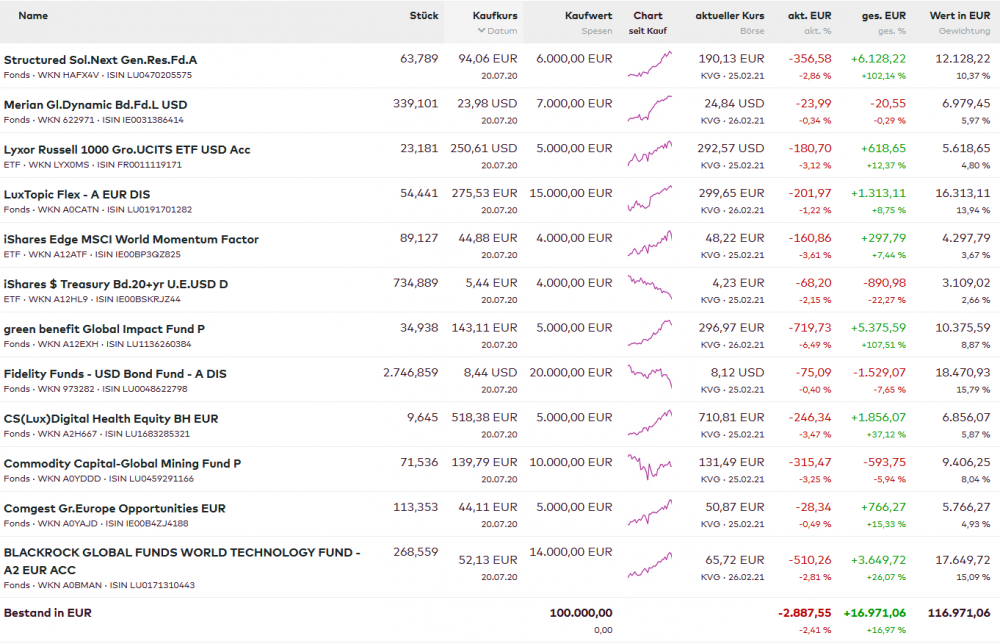View the Commodity Capital-Global Mining Fund chart
The image size is (1000, 644).
649,469
